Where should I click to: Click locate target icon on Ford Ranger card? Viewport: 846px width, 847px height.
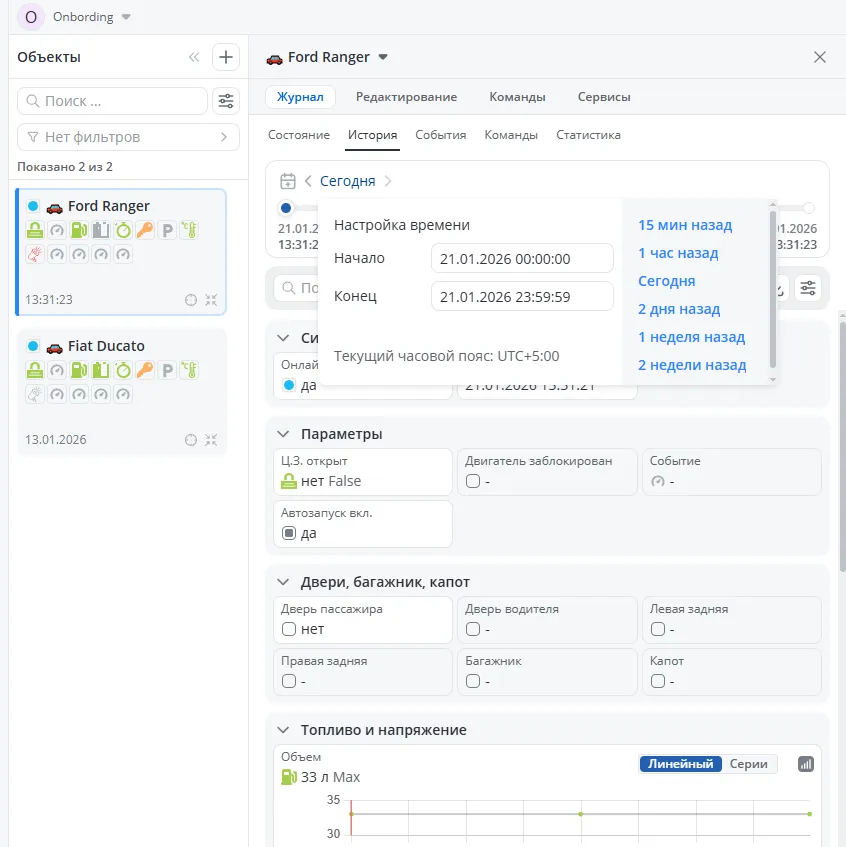tap(191, 299)
